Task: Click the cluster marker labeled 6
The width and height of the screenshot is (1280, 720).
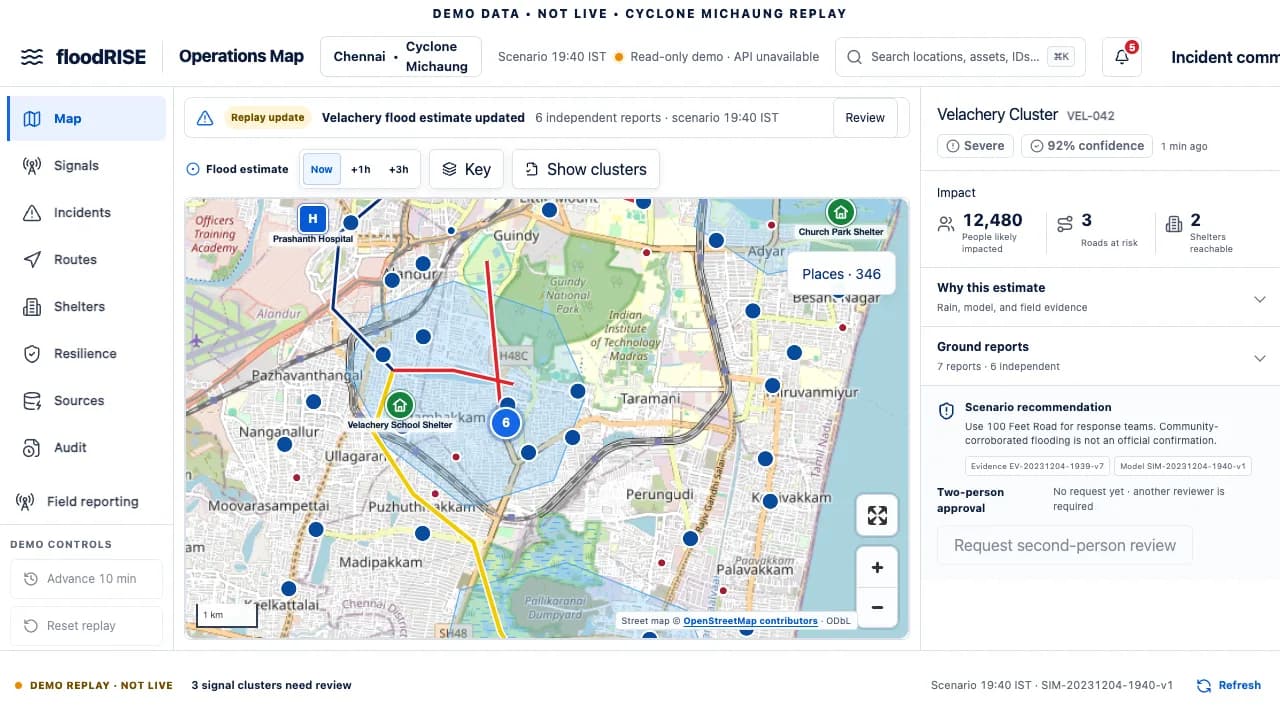Action: pos(506,422)
